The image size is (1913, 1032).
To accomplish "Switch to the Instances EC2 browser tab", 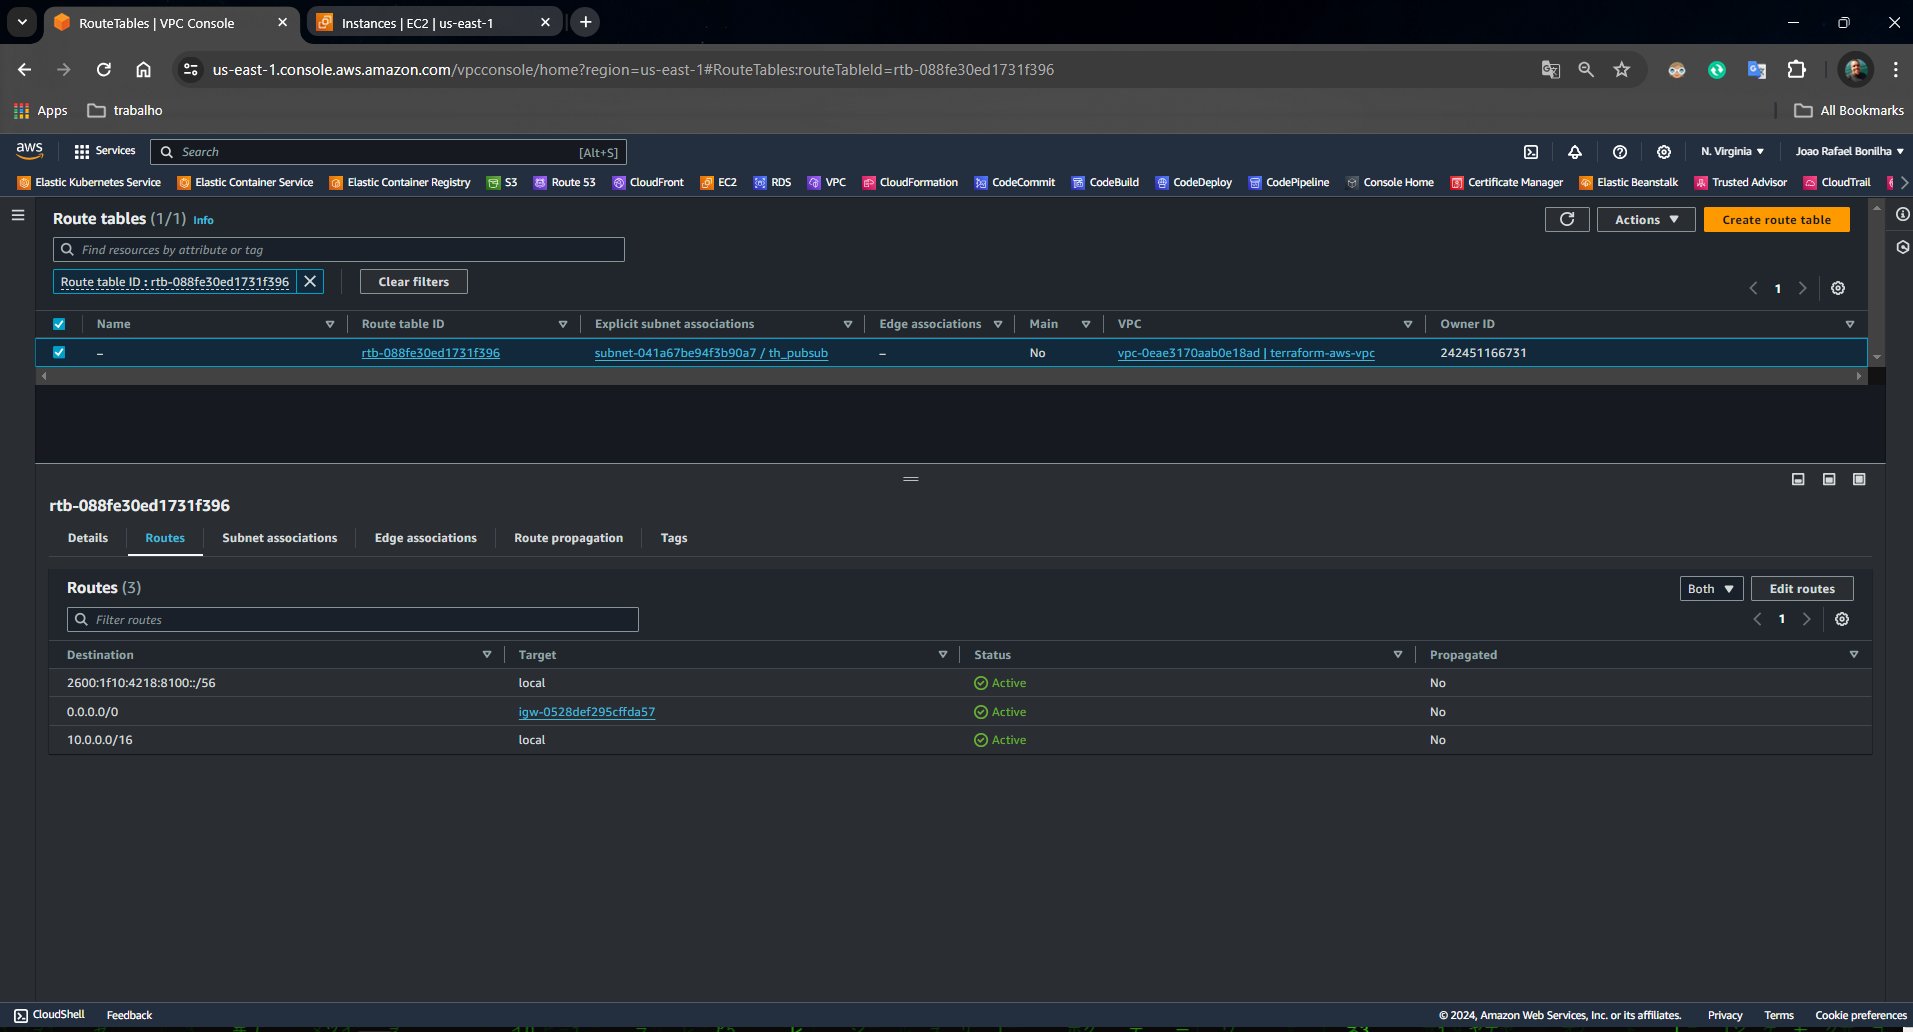I will [432, 23].
